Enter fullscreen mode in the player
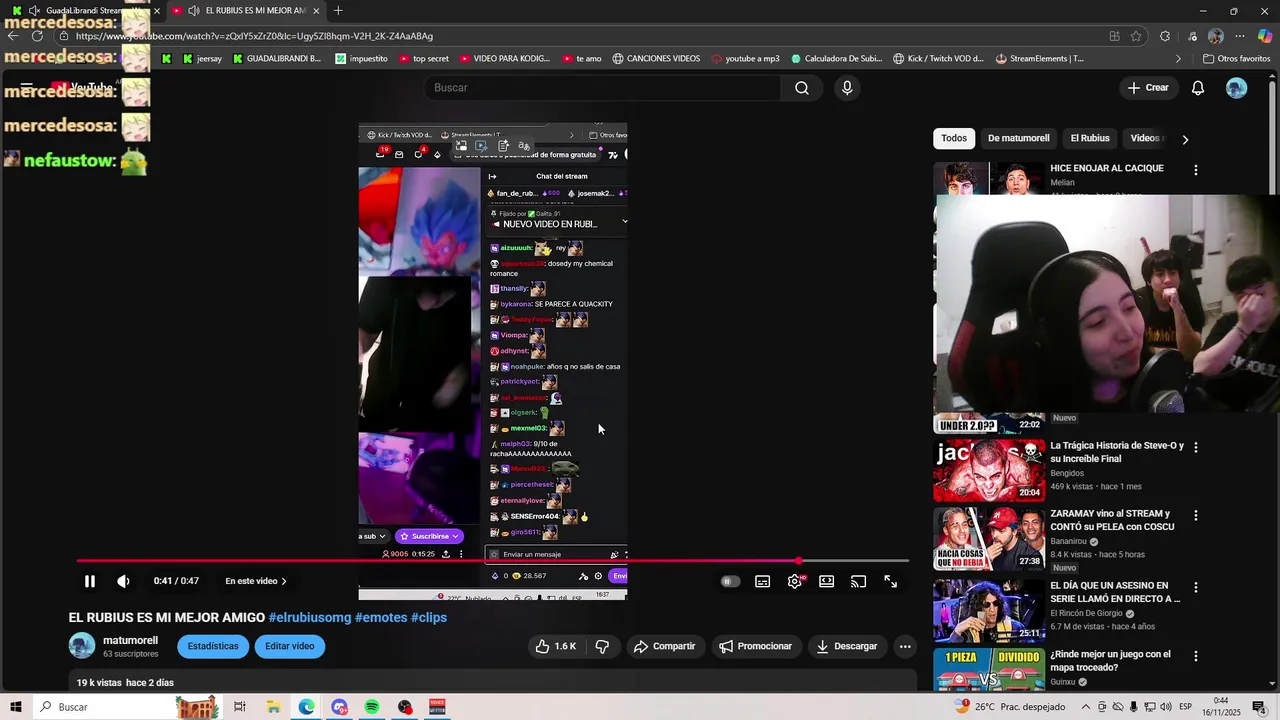Viewport: 1280px width, 720px height. 890,581
